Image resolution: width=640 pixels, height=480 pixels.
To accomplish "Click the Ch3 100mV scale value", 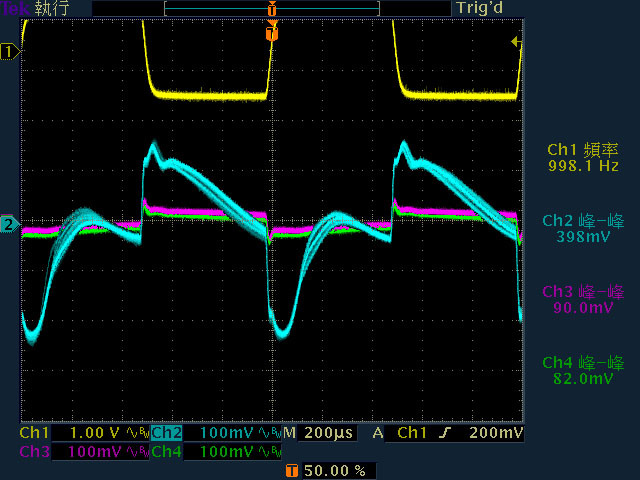I will (x=94, y=452).
